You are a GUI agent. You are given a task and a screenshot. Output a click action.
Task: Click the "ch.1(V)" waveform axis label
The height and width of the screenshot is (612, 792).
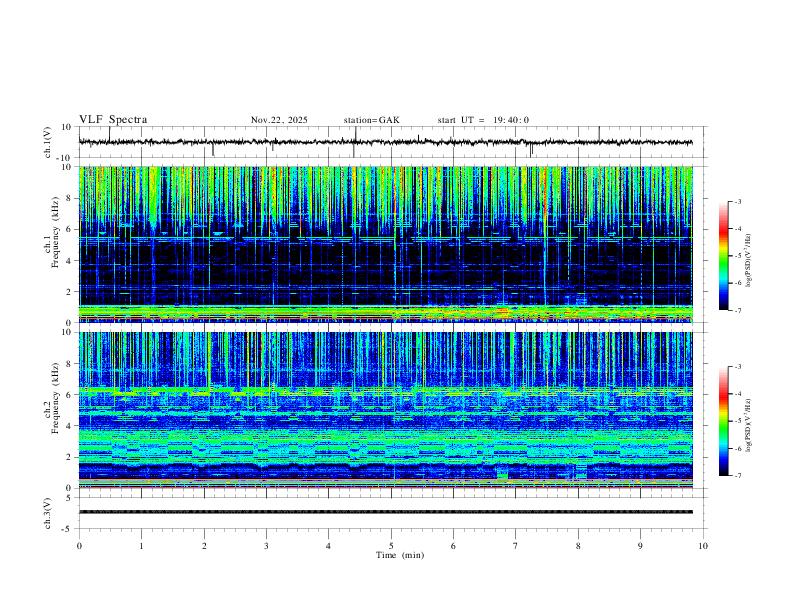(x=48, y=142)
